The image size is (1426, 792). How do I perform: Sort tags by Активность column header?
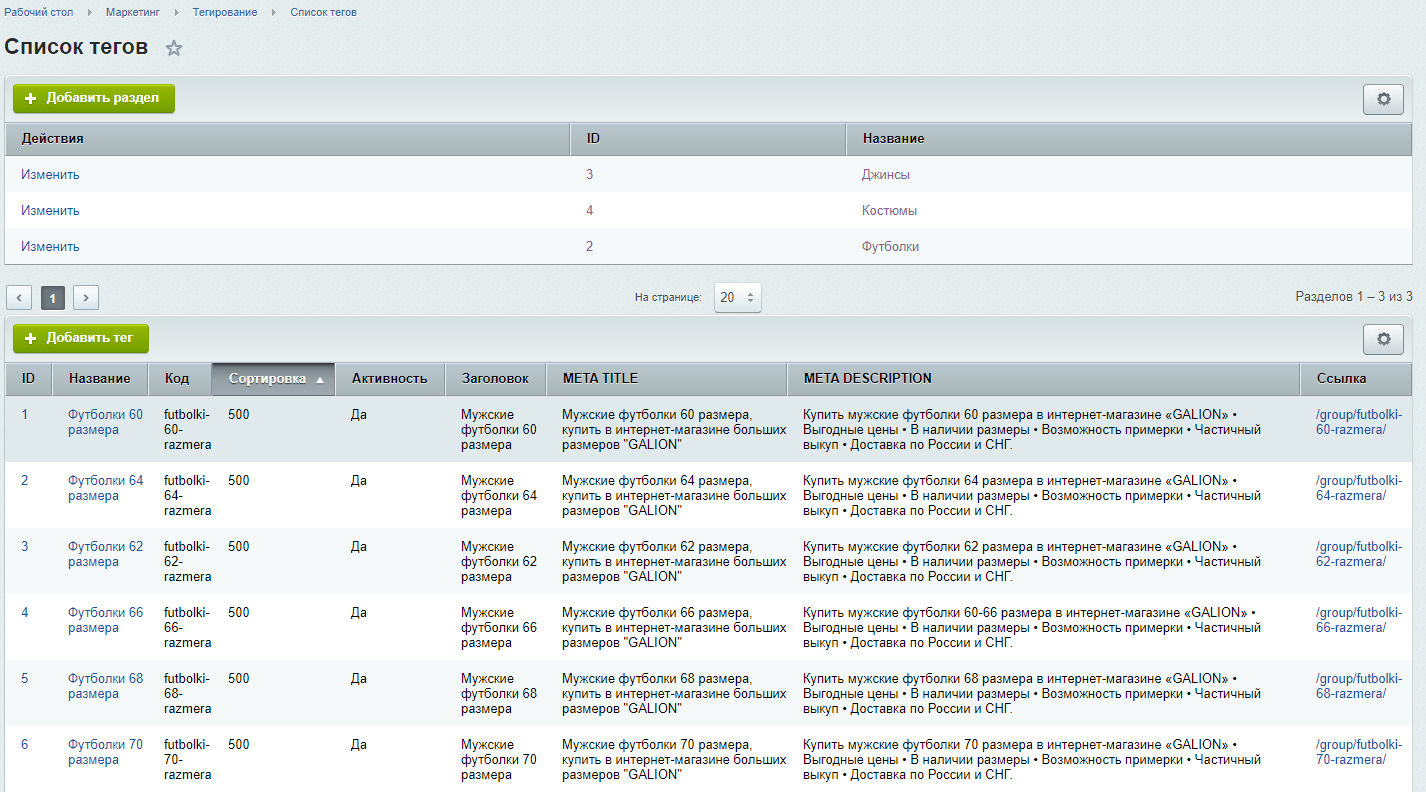tap(389, 379)
